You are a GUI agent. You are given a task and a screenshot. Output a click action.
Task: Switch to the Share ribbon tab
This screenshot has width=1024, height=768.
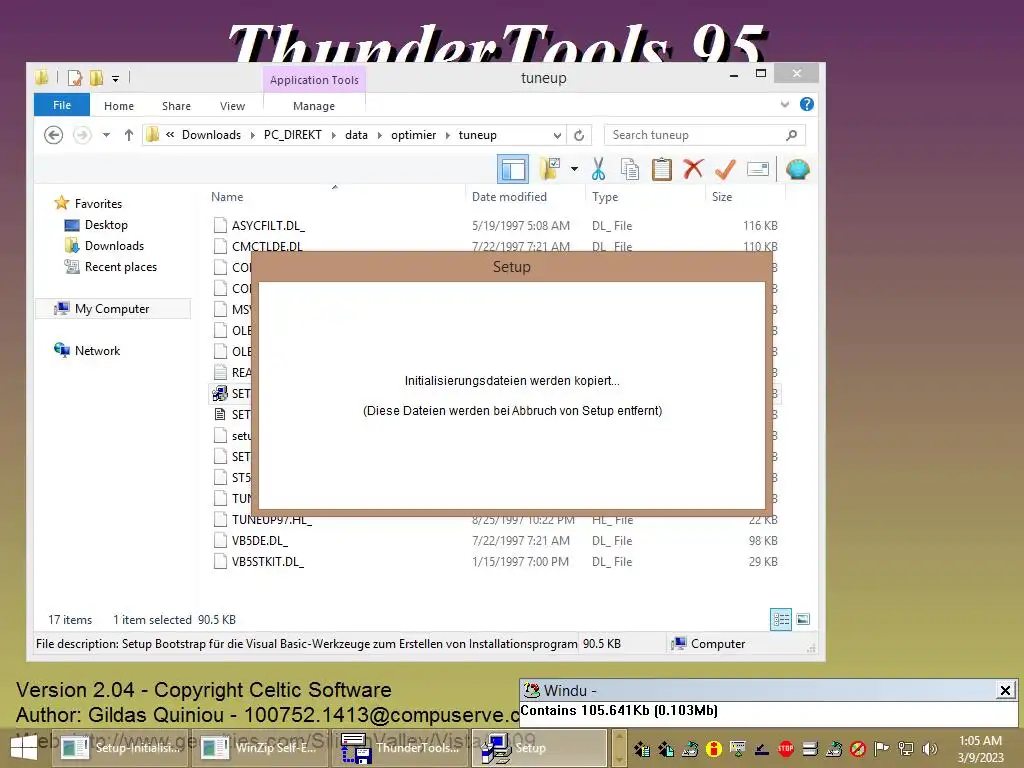(176, 106)
